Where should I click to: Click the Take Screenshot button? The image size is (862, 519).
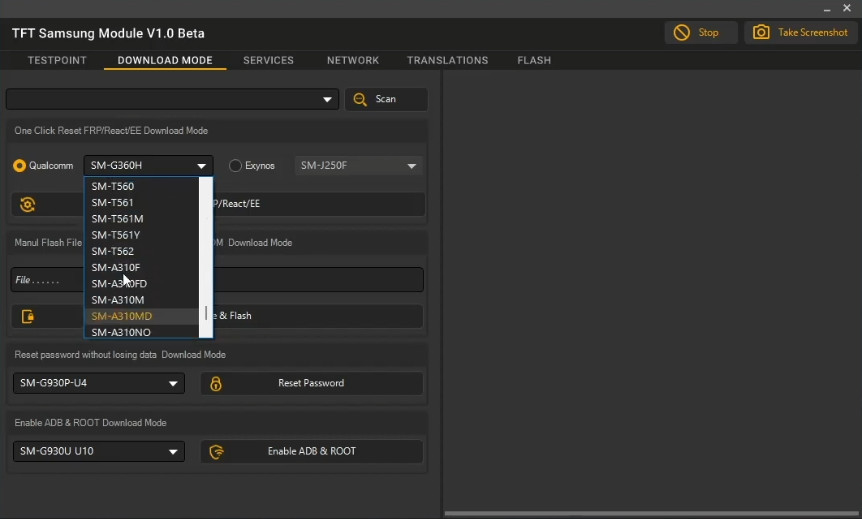click(801, 32)
